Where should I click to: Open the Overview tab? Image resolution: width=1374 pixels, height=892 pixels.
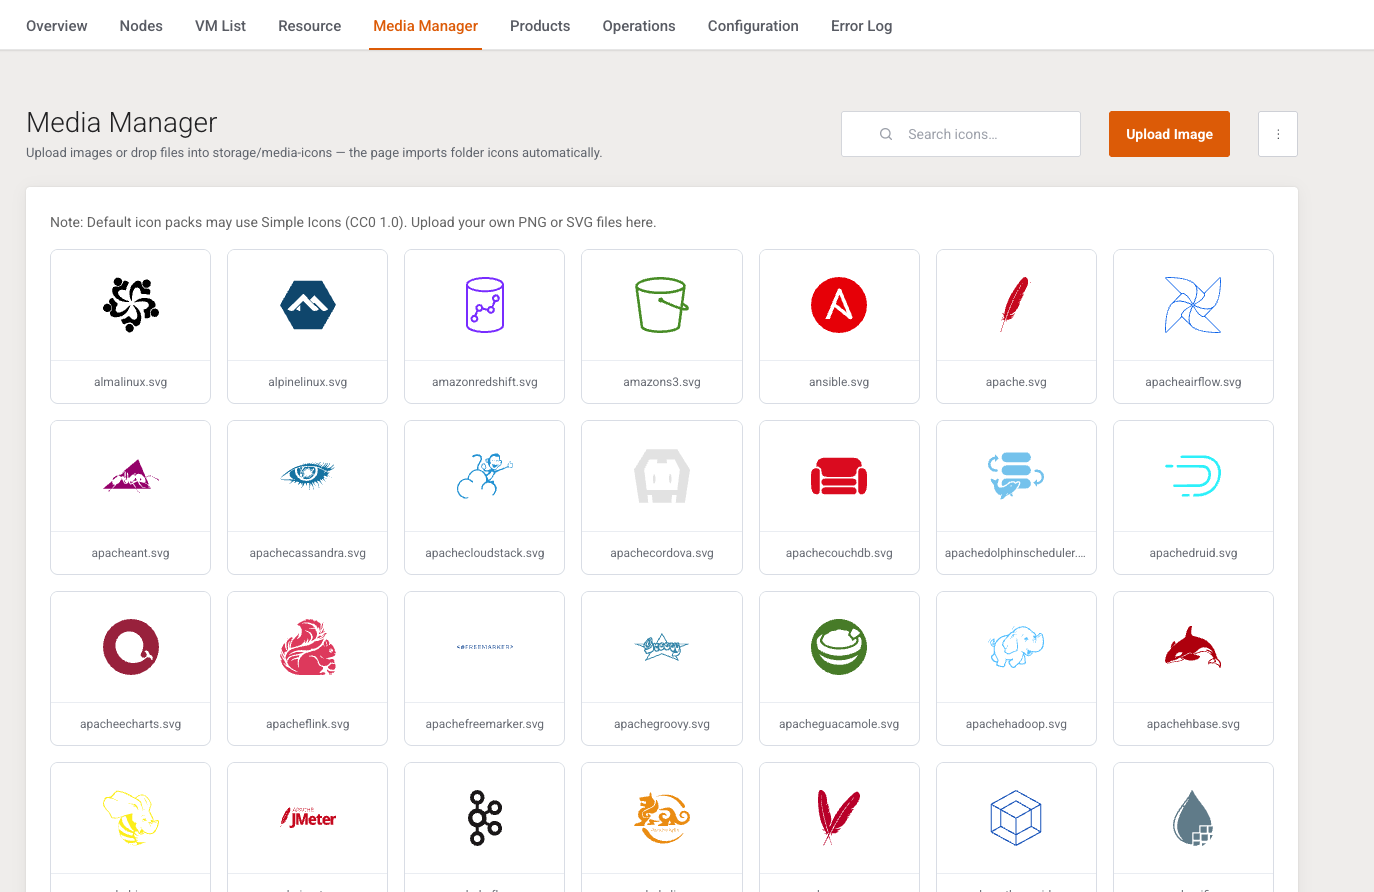coord(57,26)
